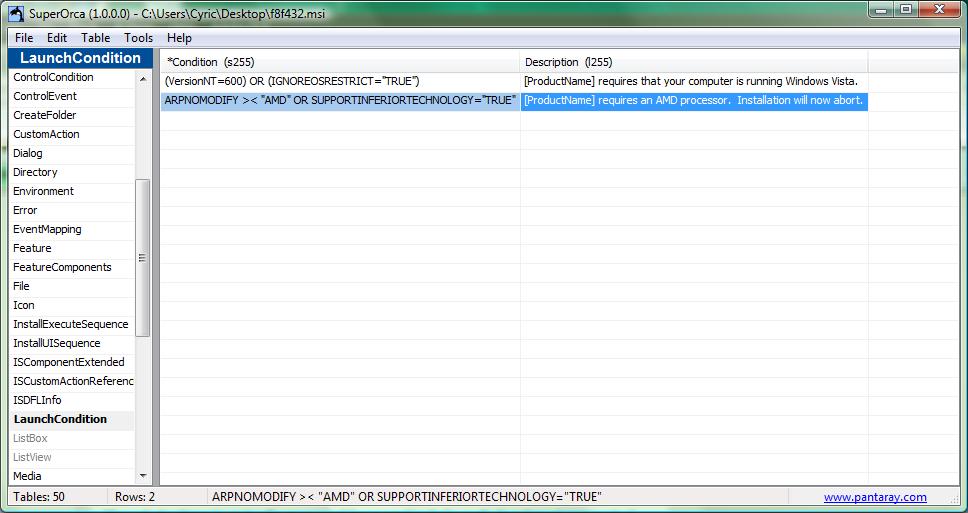Click the SuperOrca application icon in title bar
This screenshot has height=513, width=968.
point(16,12)
